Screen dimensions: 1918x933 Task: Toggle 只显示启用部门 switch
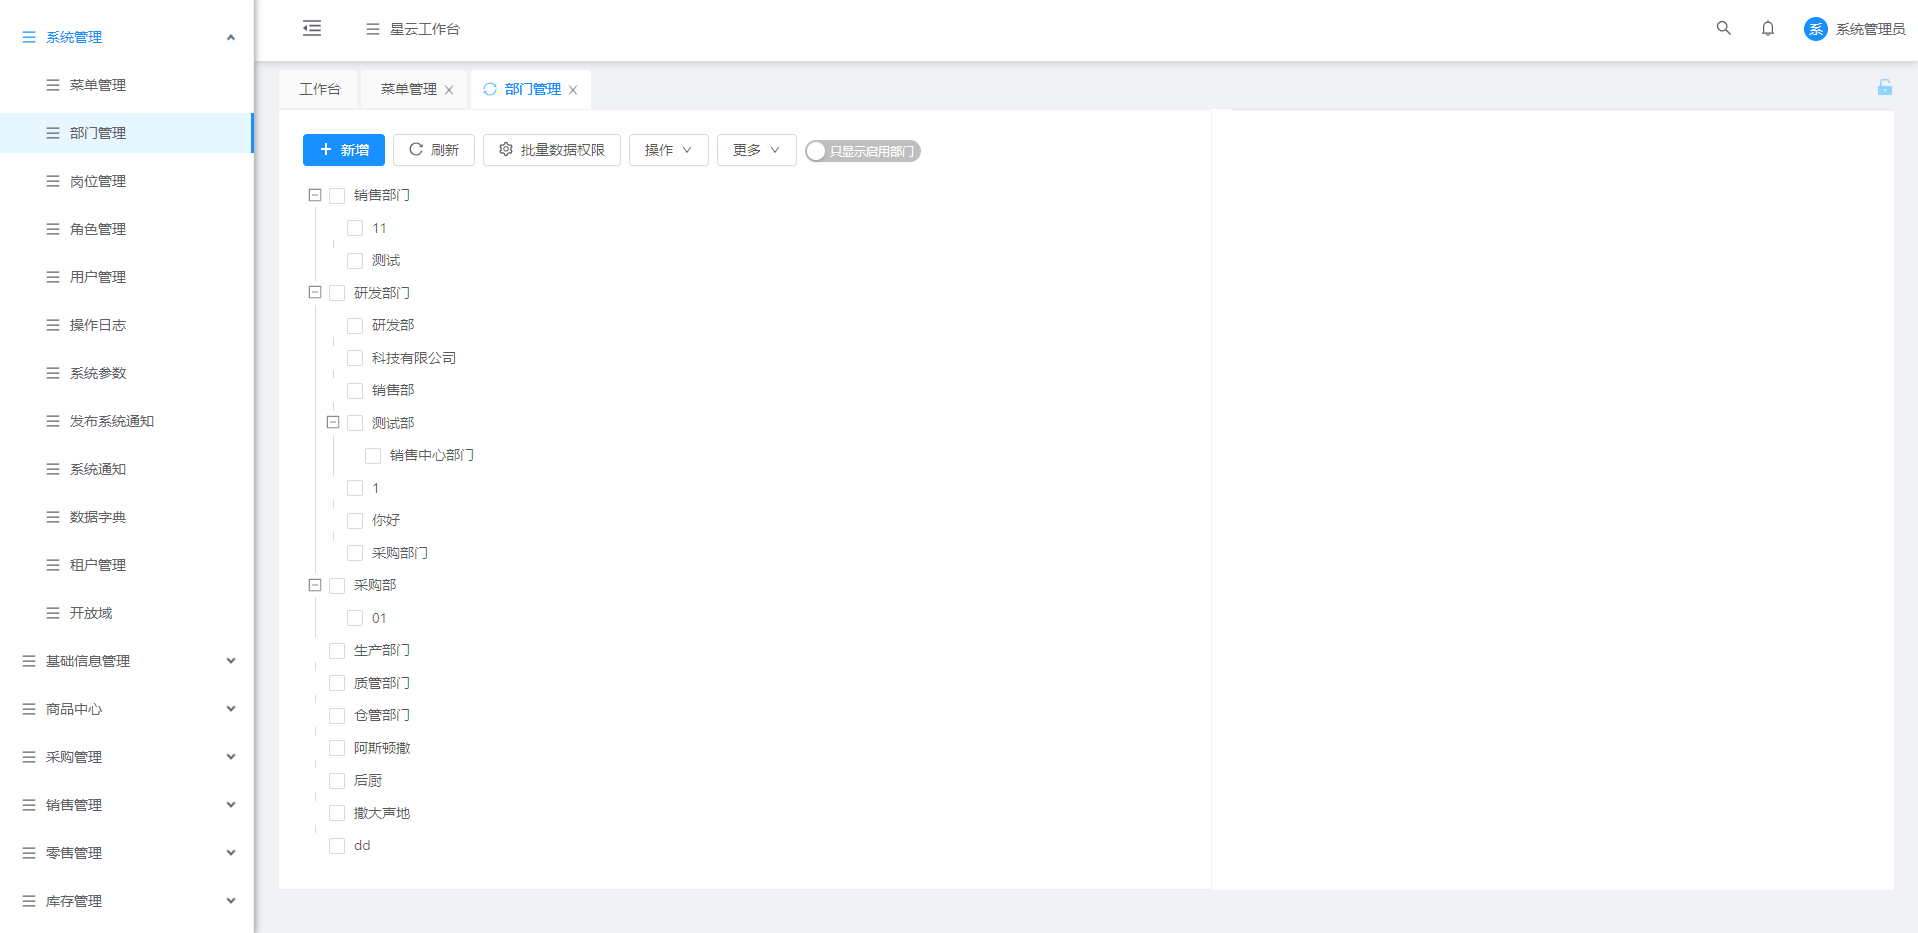(863, 151)
